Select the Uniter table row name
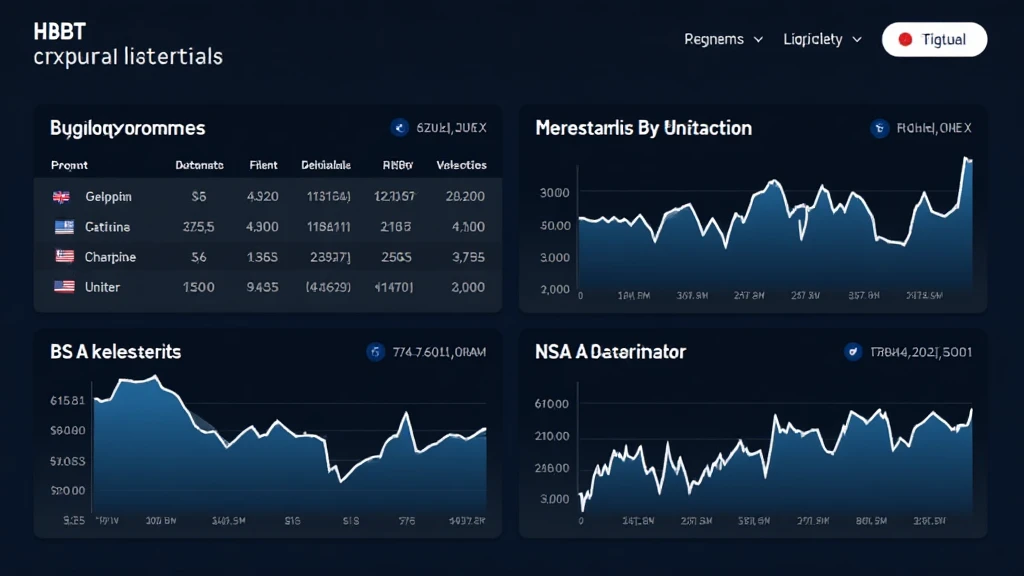Screen dimensions: 1024x576 pos(102,287)
